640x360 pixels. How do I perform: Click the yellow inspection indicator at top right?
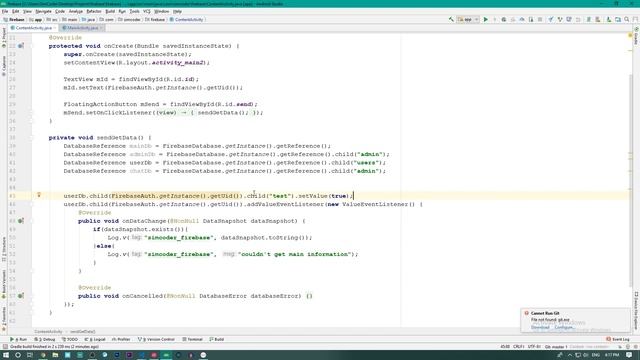(630, 36)
